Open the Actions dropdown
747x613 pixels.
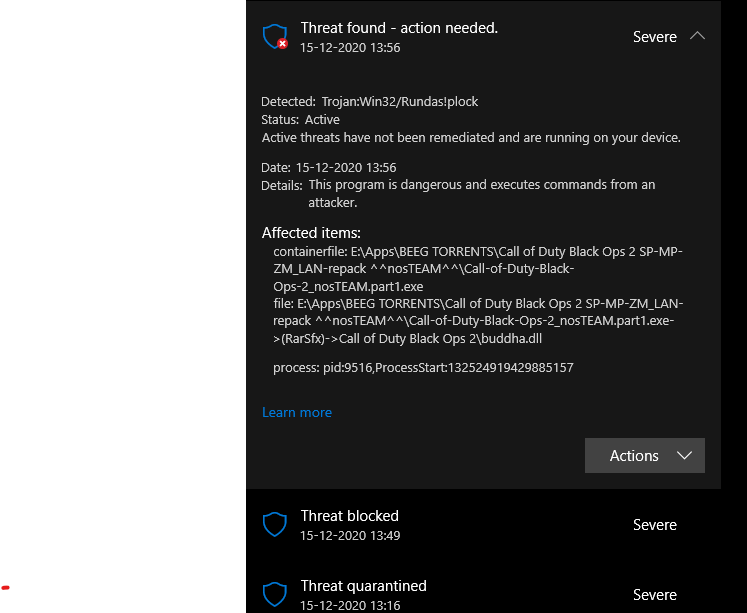point(645,455)
